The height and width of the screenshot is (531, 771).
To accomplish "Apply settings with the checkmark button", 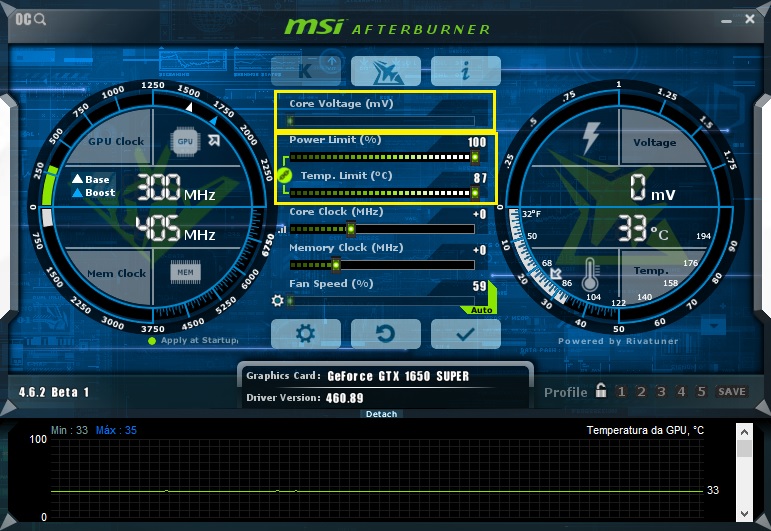I will (x=466, y=334).
